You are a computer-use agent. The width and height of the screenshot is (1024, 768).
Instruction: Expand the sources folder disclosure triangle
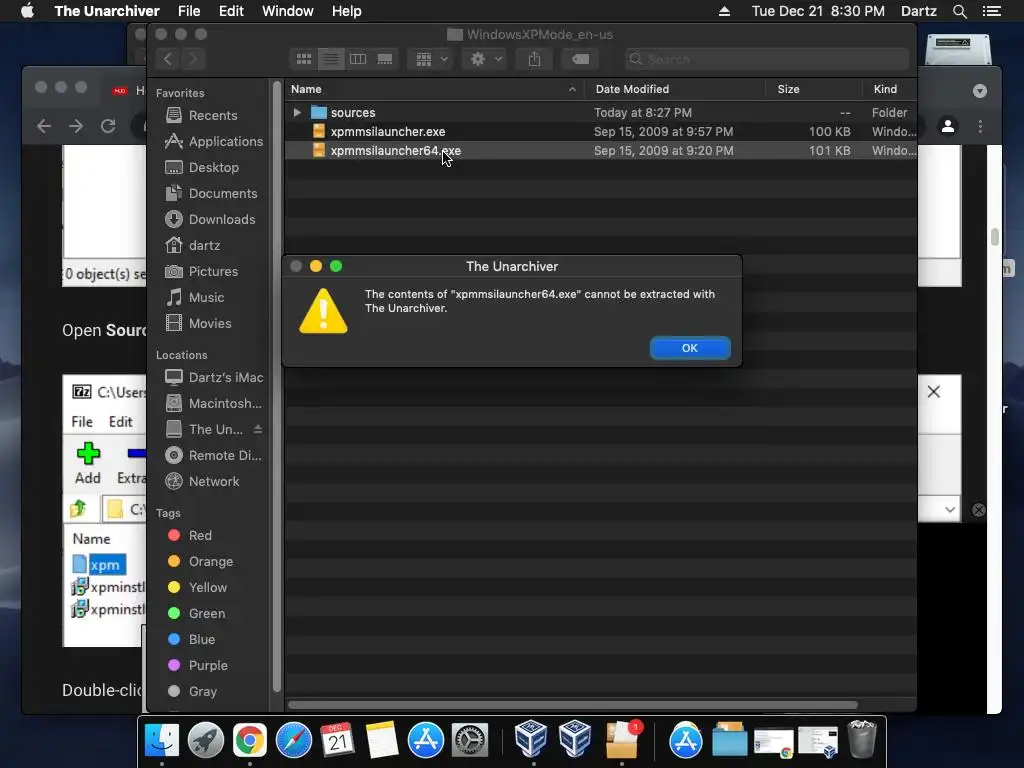[297, 112]
